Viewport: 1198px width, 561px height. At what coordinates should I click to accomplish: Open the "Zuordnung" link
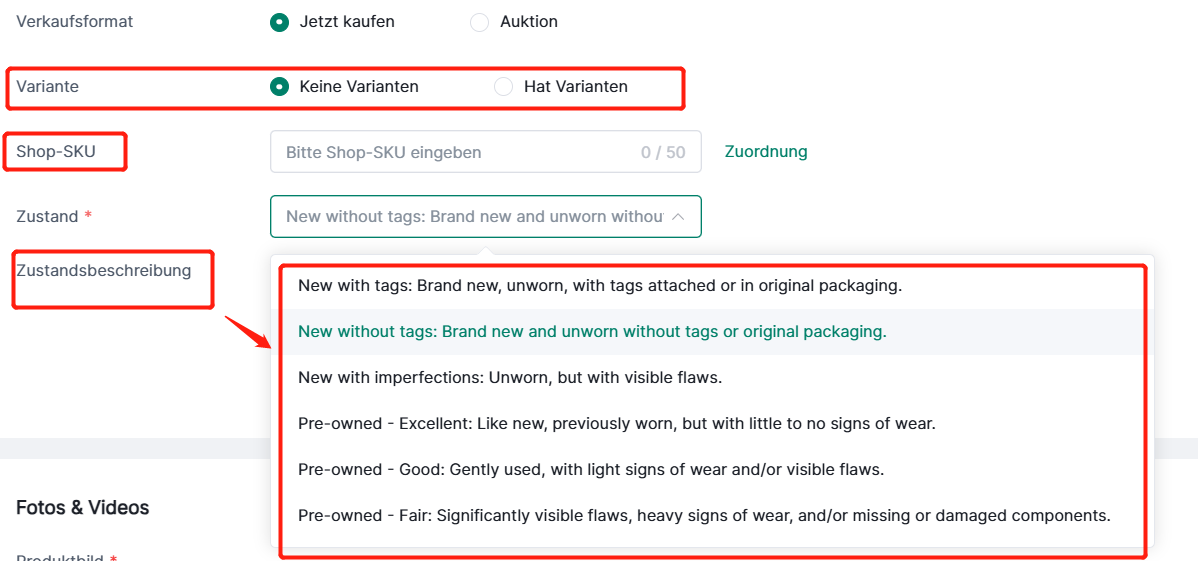point(766,152)
